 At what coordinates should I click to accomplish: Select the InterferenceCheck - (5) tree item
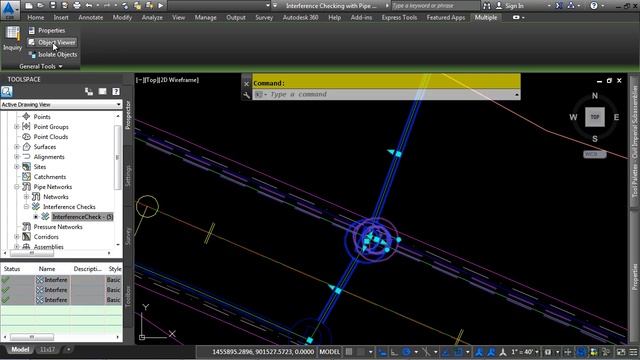click(82, 217)
